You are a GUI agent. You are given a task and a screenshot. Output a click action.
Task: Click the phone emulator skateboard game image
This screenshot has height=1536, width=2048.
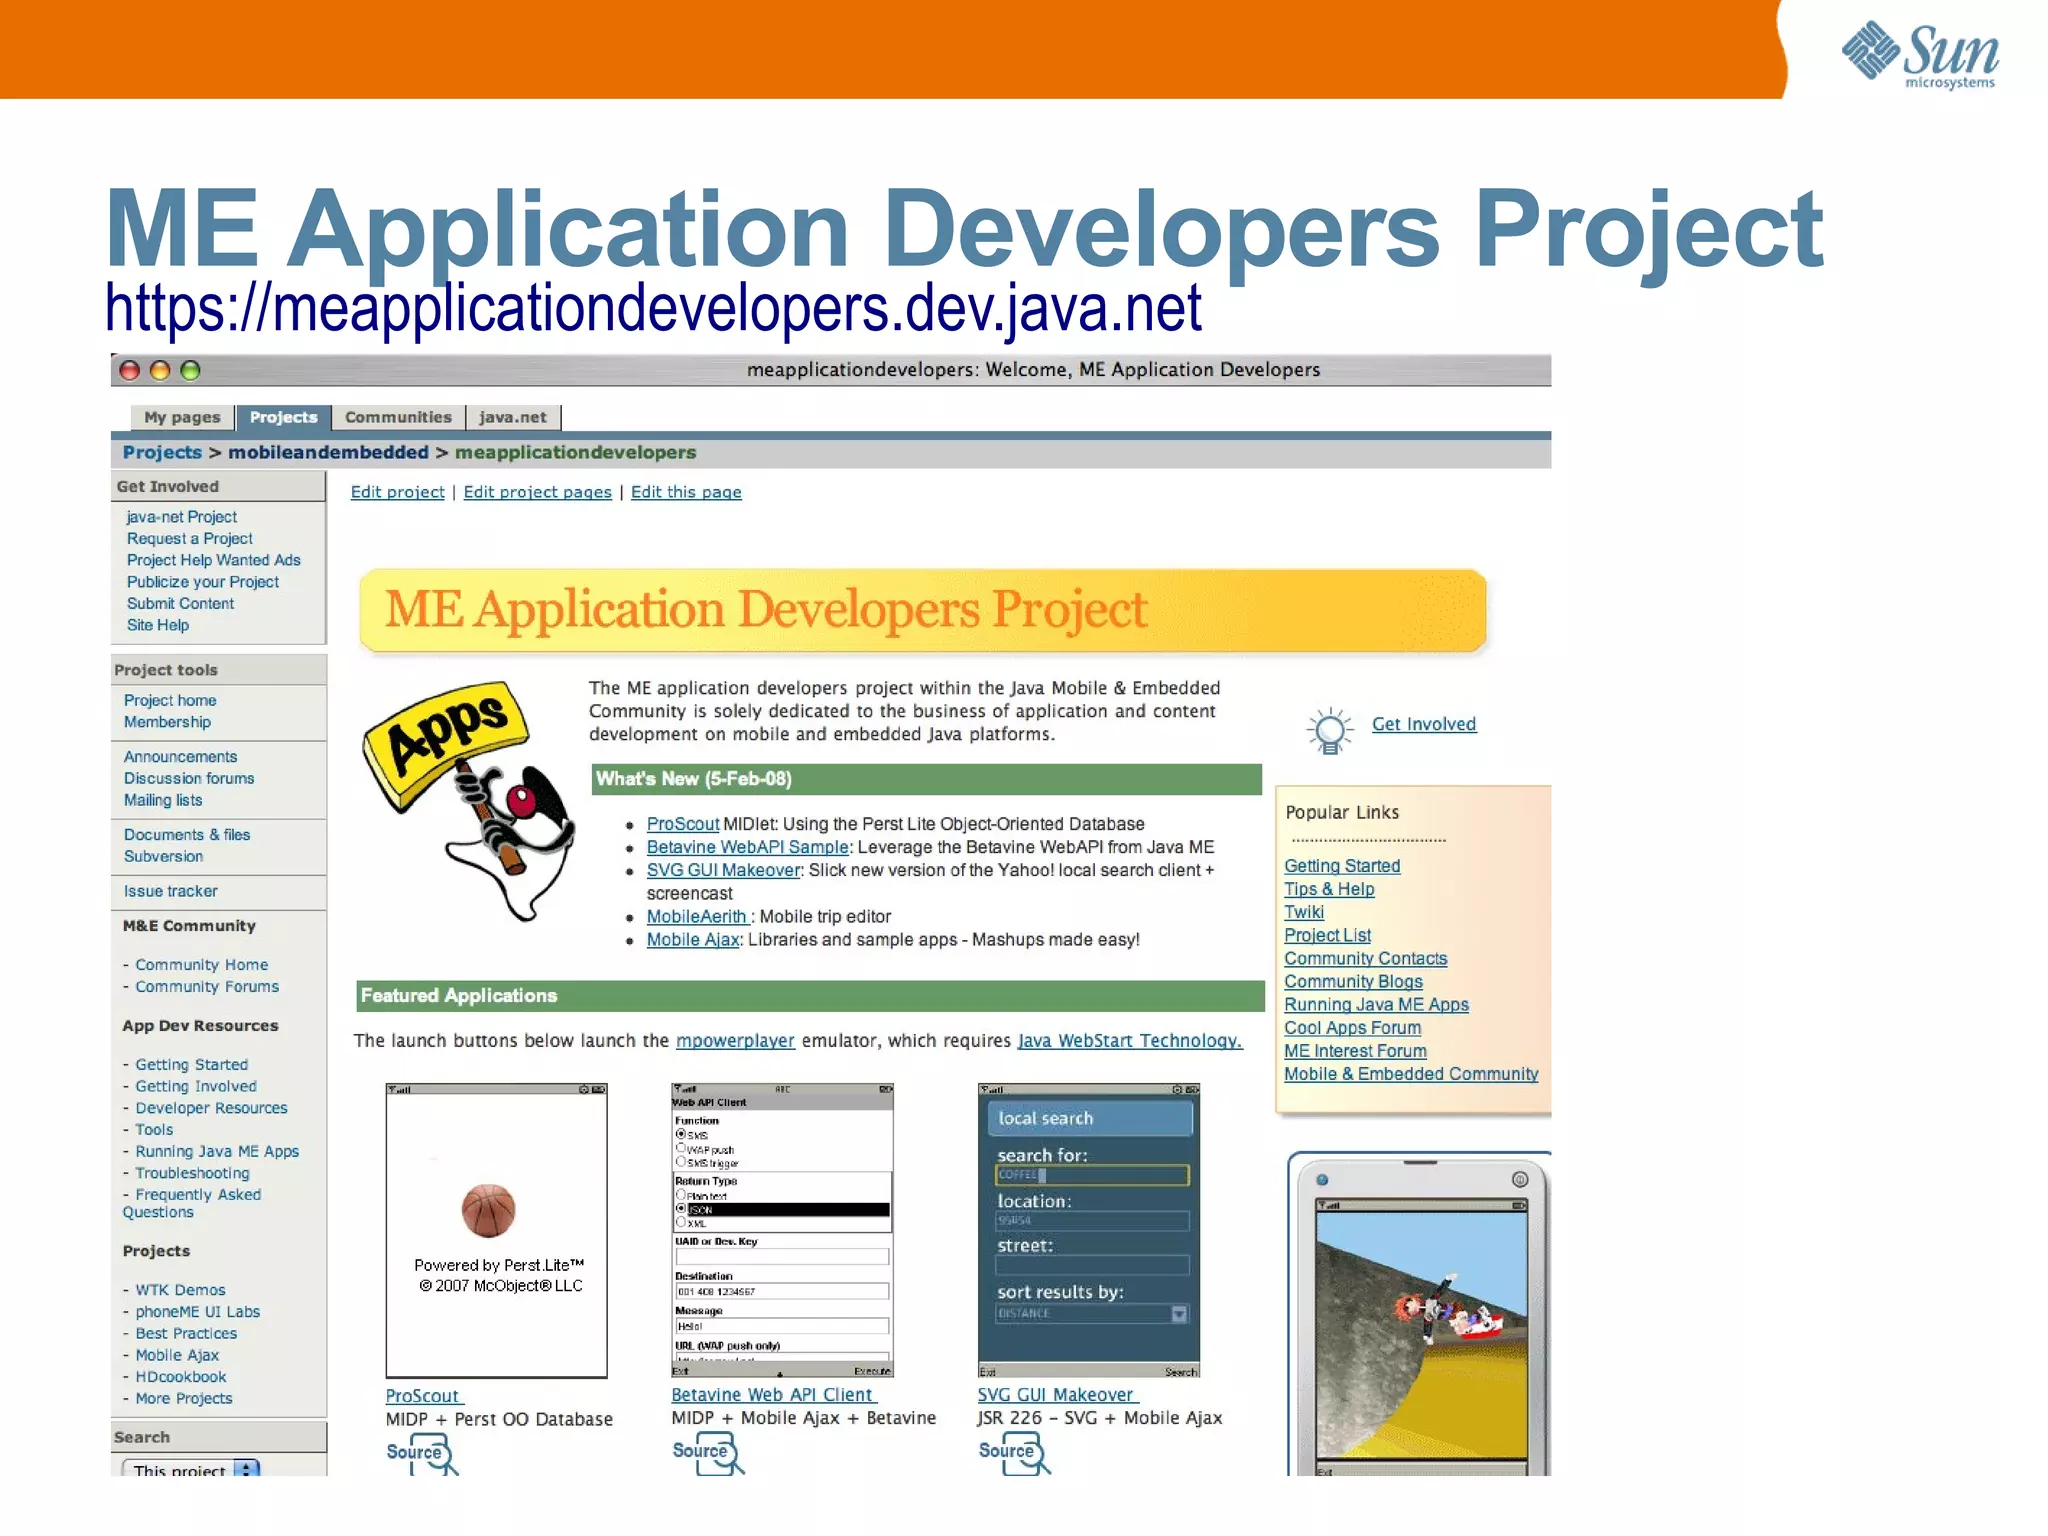click(x=1422, y=1335)
